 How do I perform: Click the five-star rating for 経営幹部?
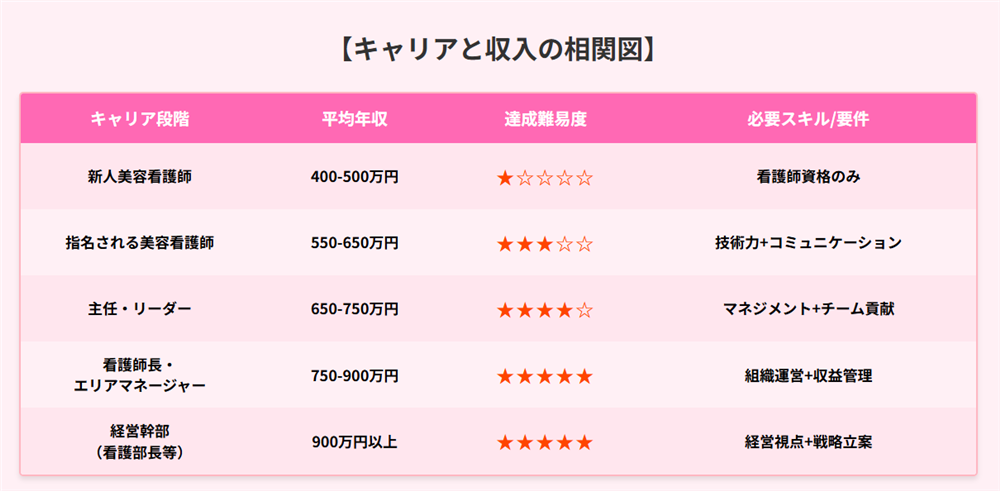pos(545,442)
